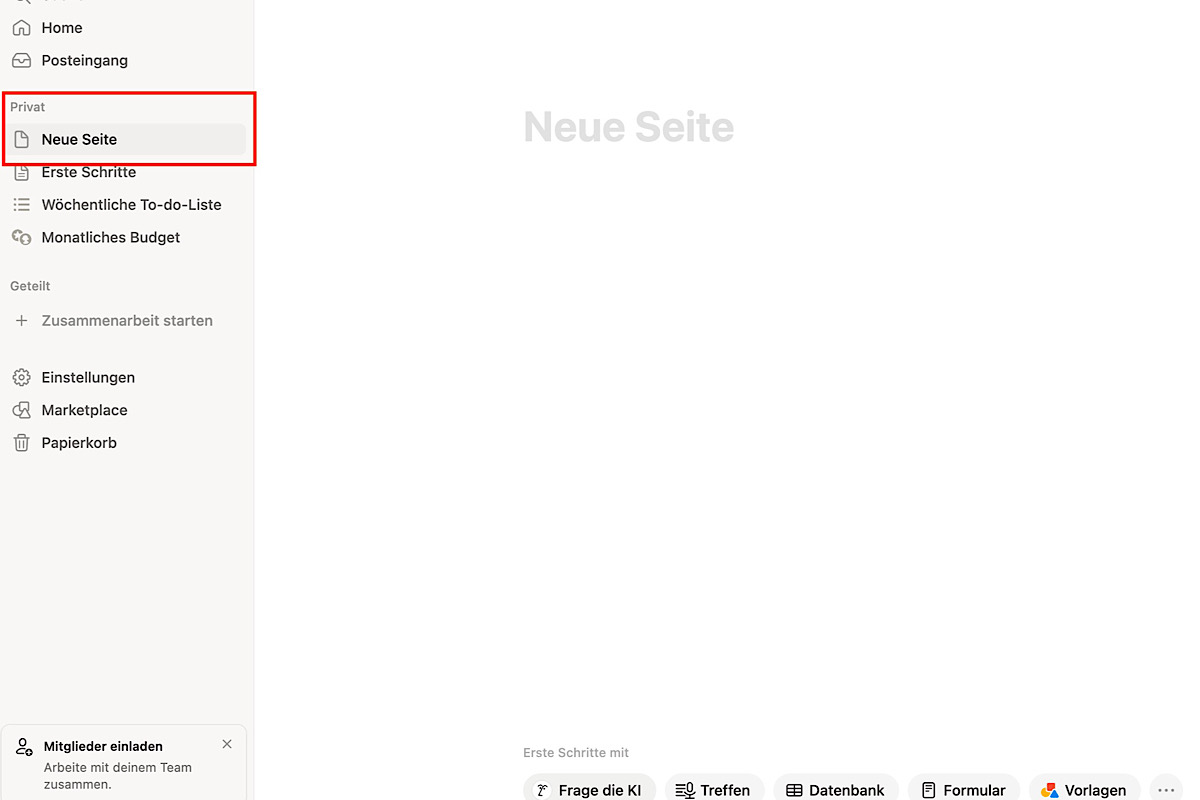Start collaboration via Zusammenarbeit starten

coord(125,321)
